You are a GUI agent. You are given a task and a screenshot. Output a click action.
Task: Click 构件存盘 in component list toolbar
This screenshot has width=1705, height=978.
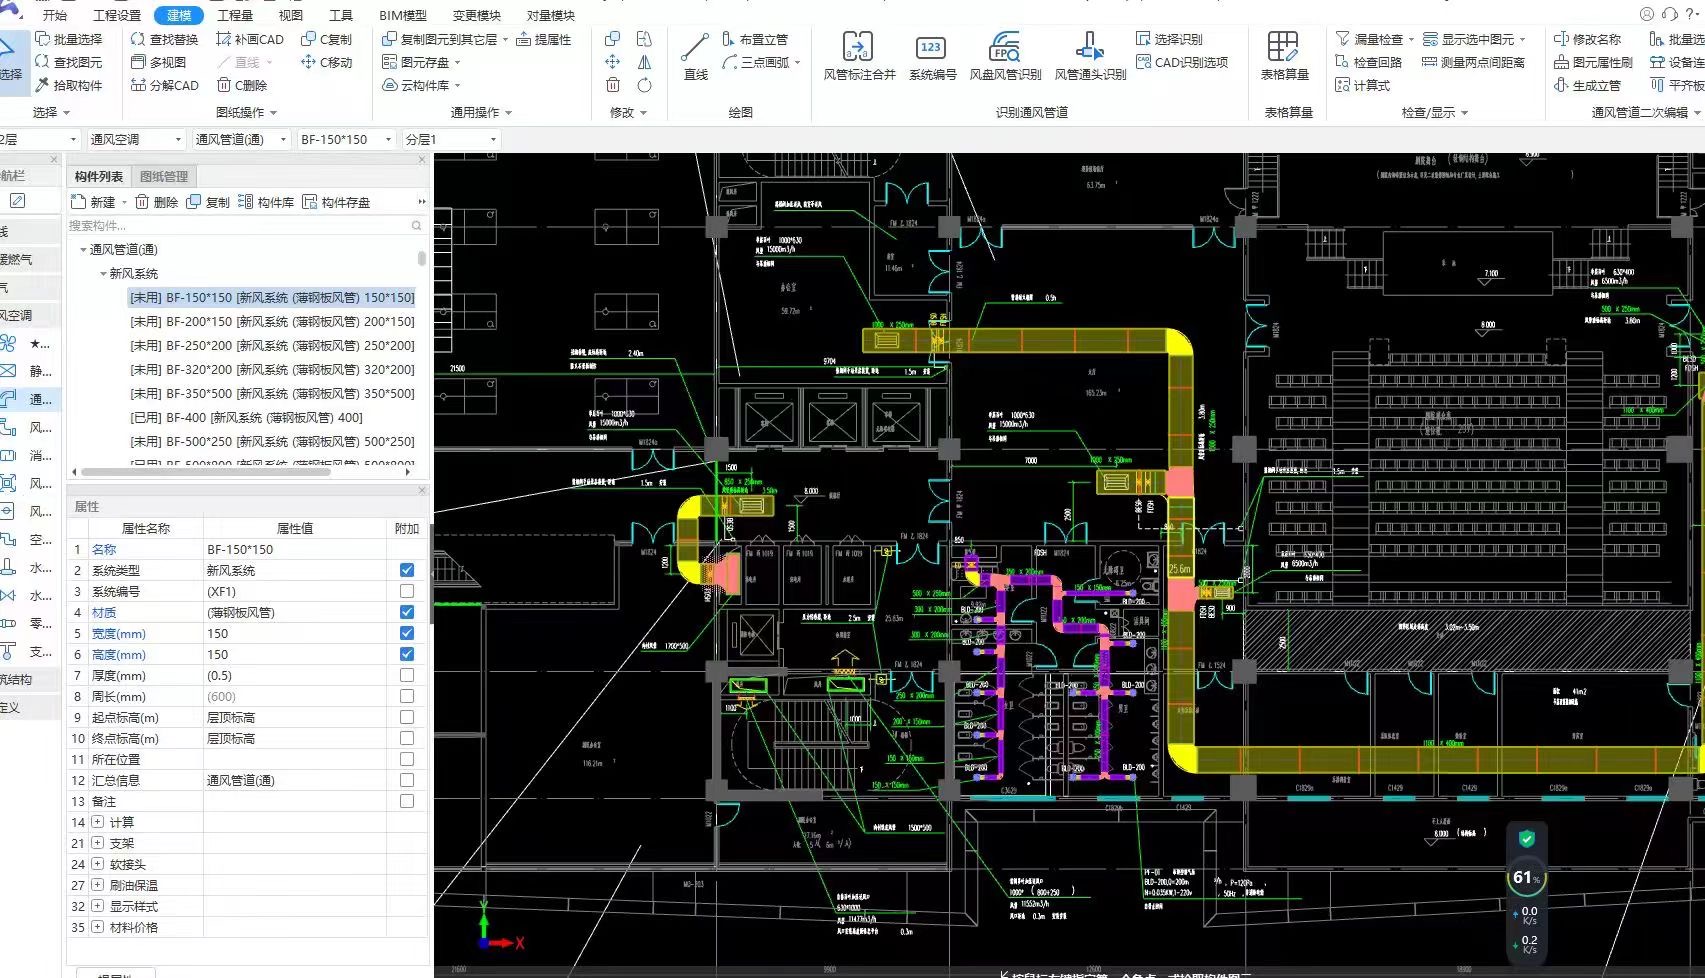(336, 202)
